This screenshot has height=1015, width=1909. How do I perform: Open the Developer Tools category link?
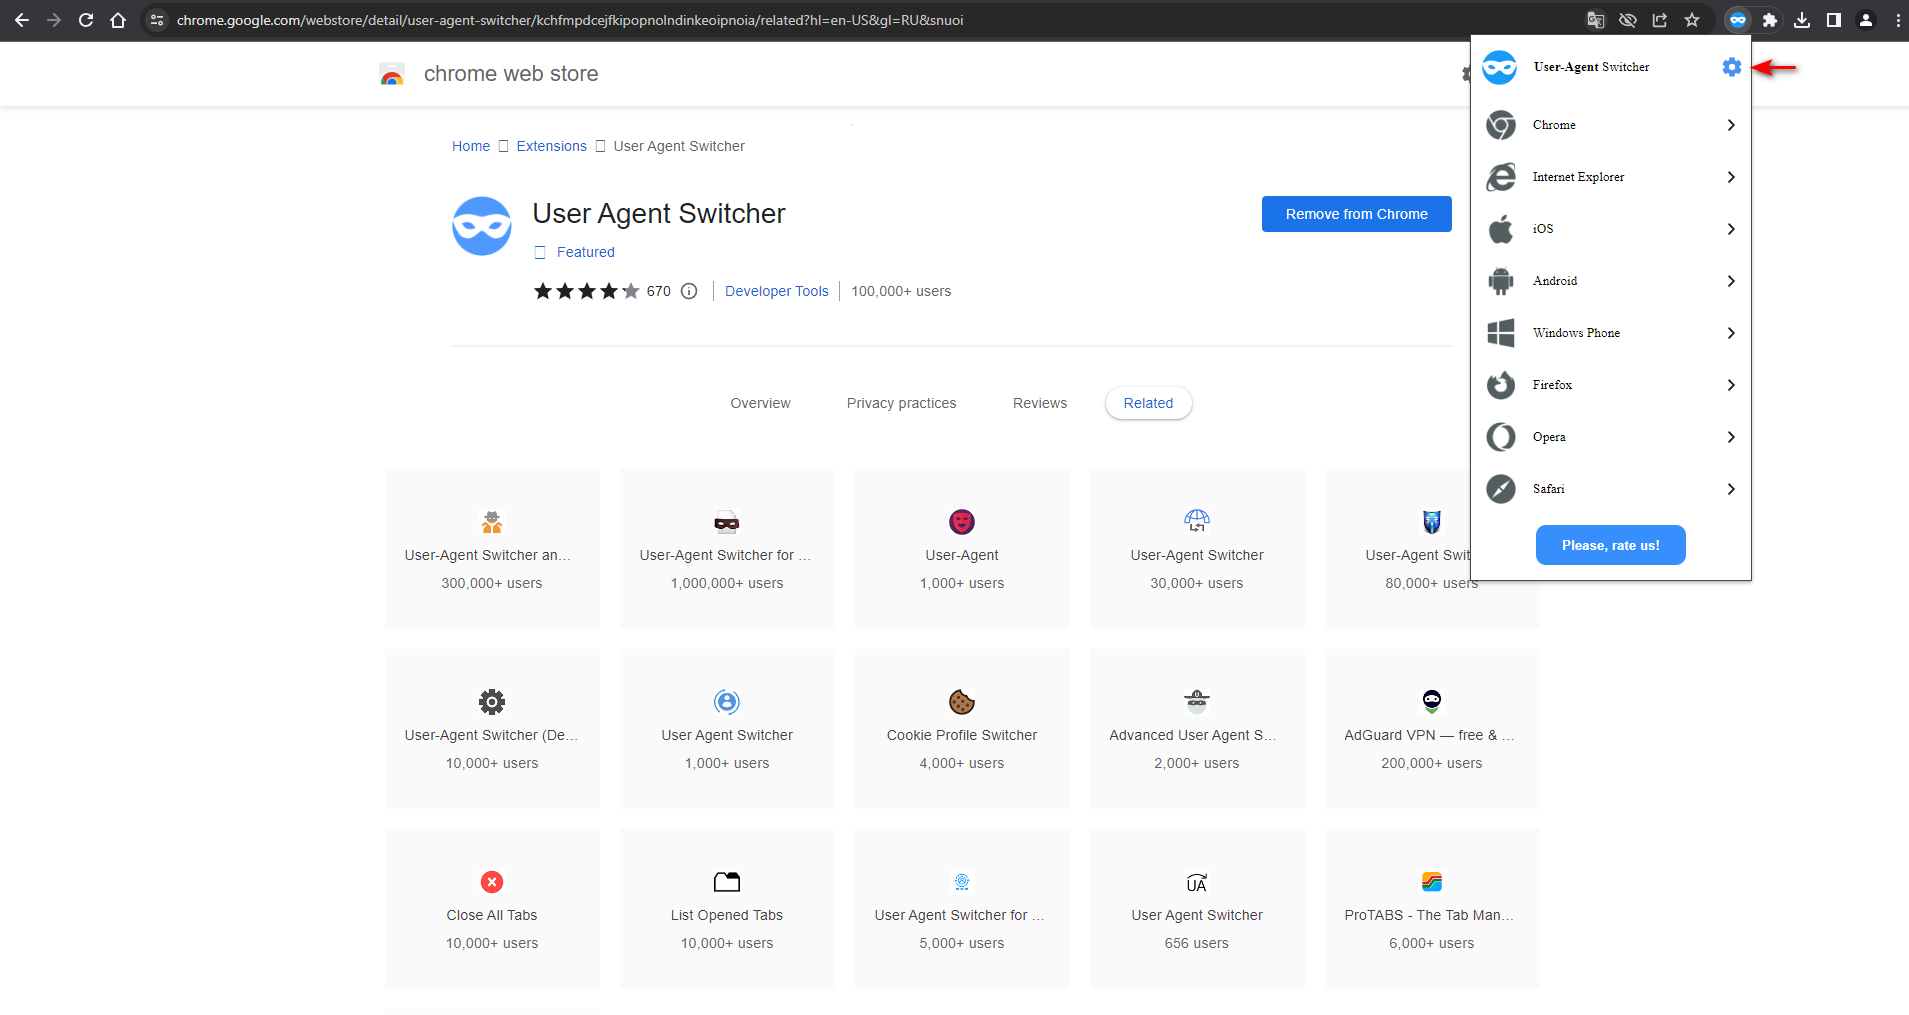tap(777, 291)
